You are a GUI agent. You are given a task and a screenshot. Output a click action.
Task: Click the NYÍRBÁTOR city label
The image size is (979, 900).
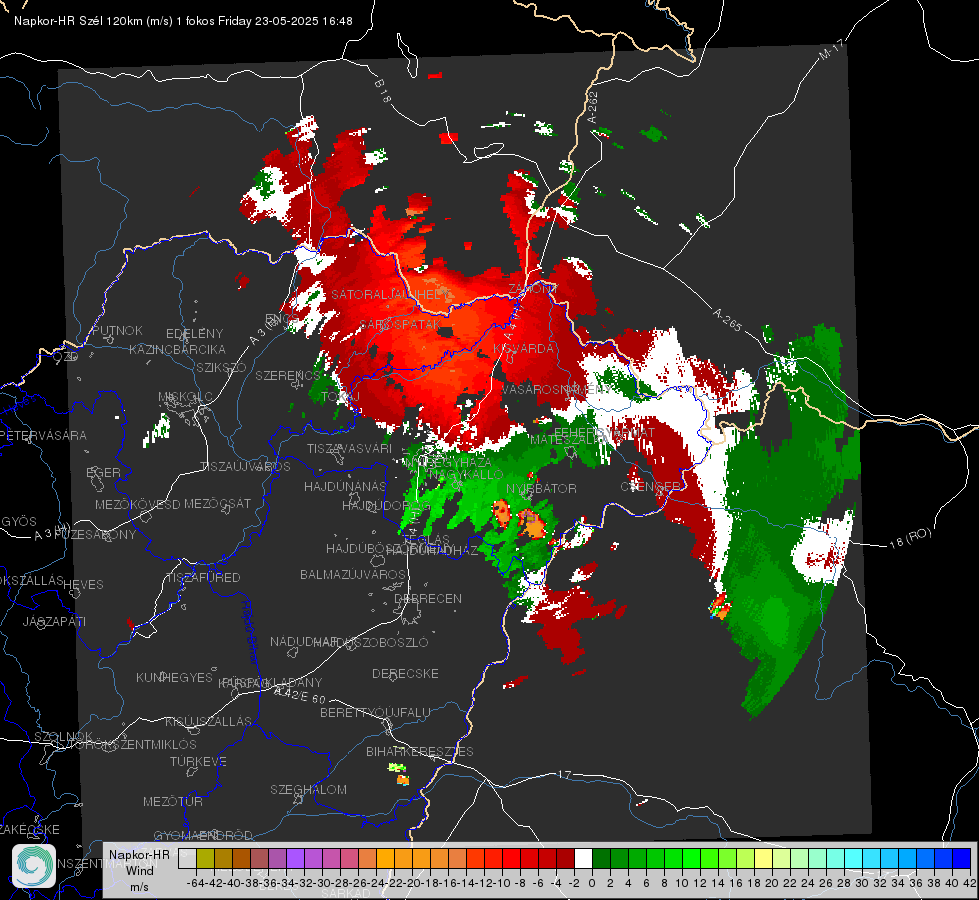541,488
